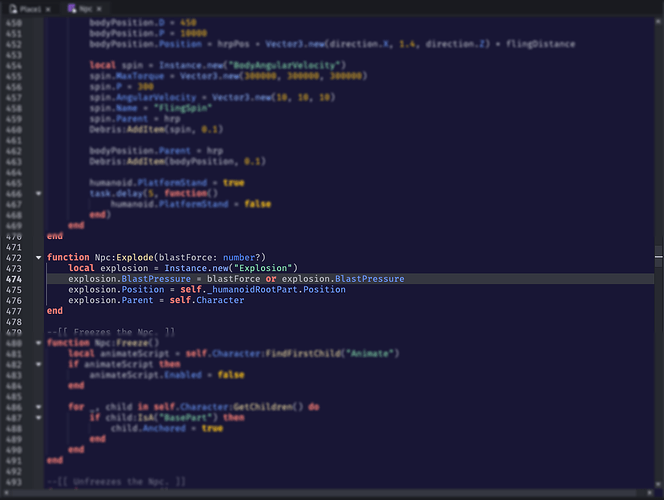The width and height of the screenshot is (664, 500).
Task: Click the vertical scrollbar up arrow
Action: pos(658,21)
